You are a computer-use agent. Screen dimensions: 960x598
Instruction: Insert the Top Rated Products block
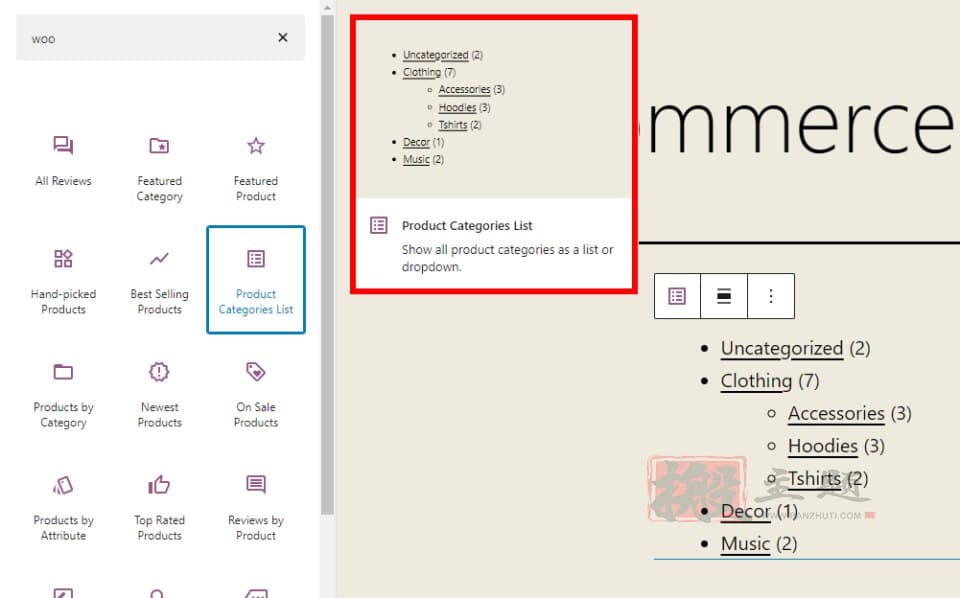159,507
